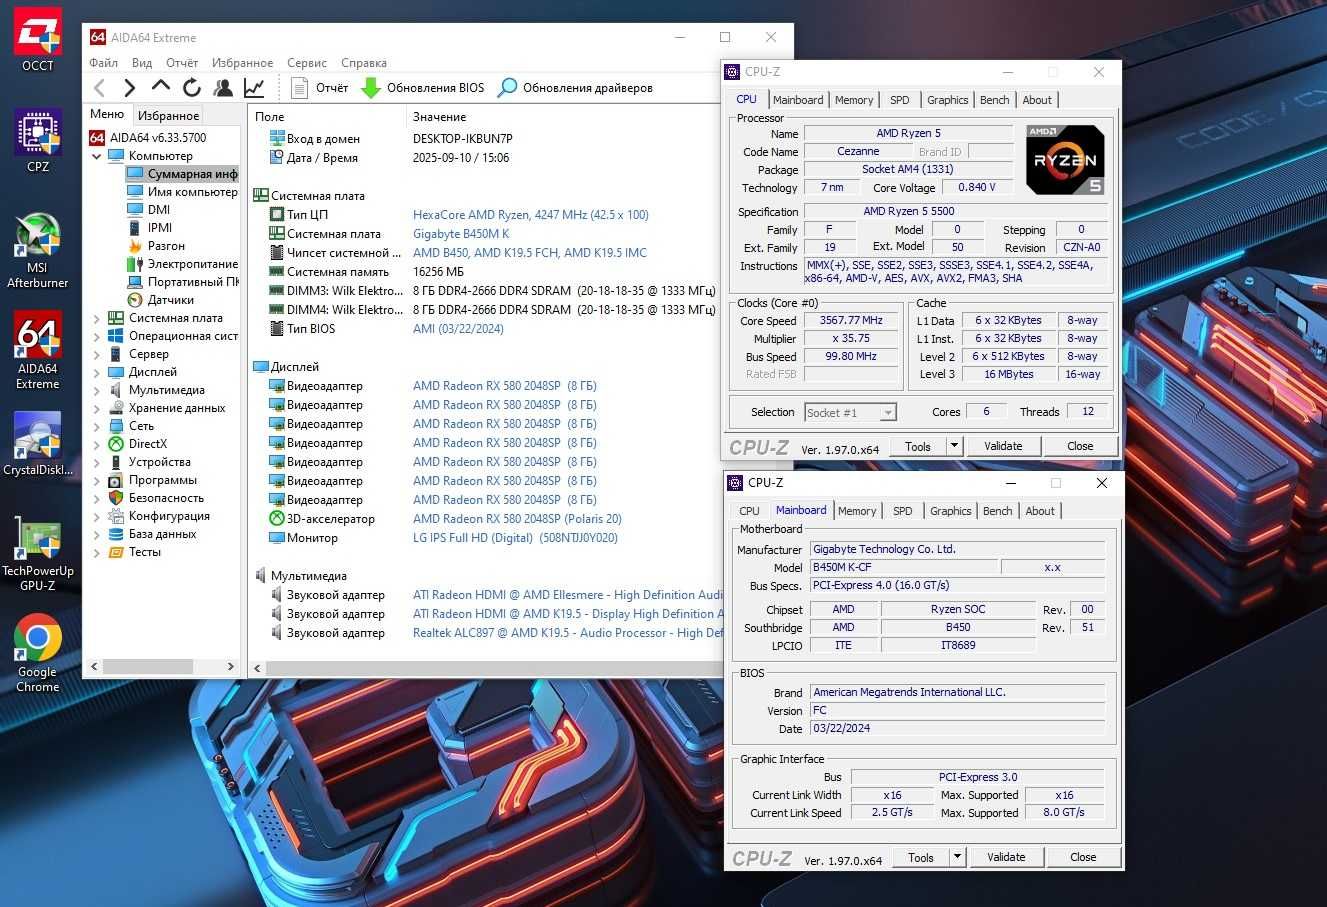Viewport: 1327px width, 907px height.
Task: Switch to Mainboard tab in upper CPU-Z window
Action: coord(798,100)
